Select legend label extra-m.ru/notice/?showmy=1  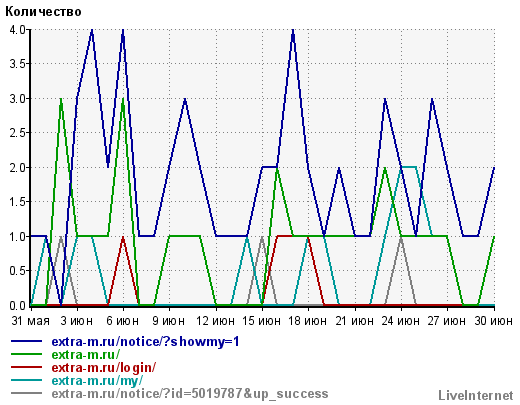click(145, 342)
